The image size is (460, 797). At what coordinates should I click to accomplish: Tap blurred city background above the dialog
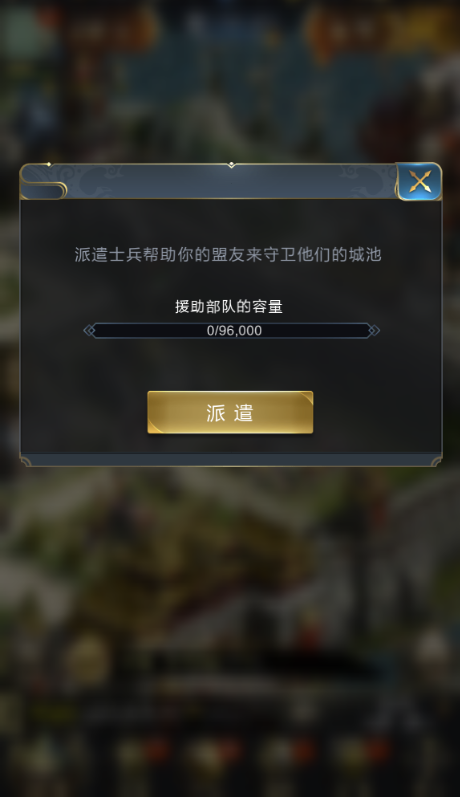tap(230, 81)
